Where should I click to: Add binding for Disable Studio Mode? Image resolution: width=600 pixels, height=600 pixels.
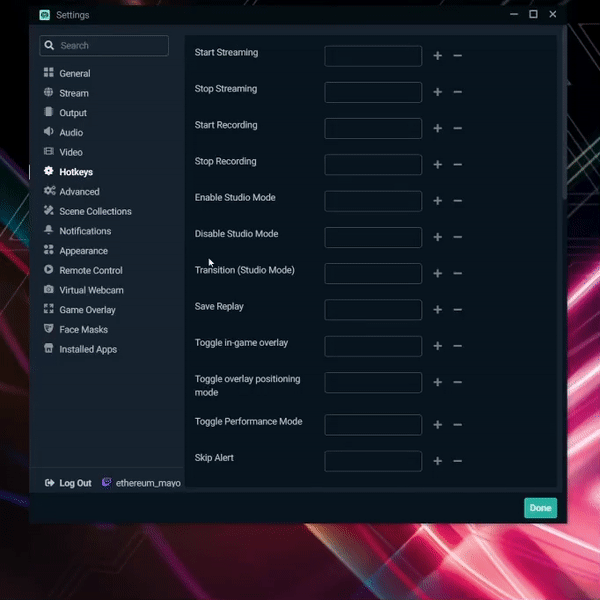(x=438, y=237)
